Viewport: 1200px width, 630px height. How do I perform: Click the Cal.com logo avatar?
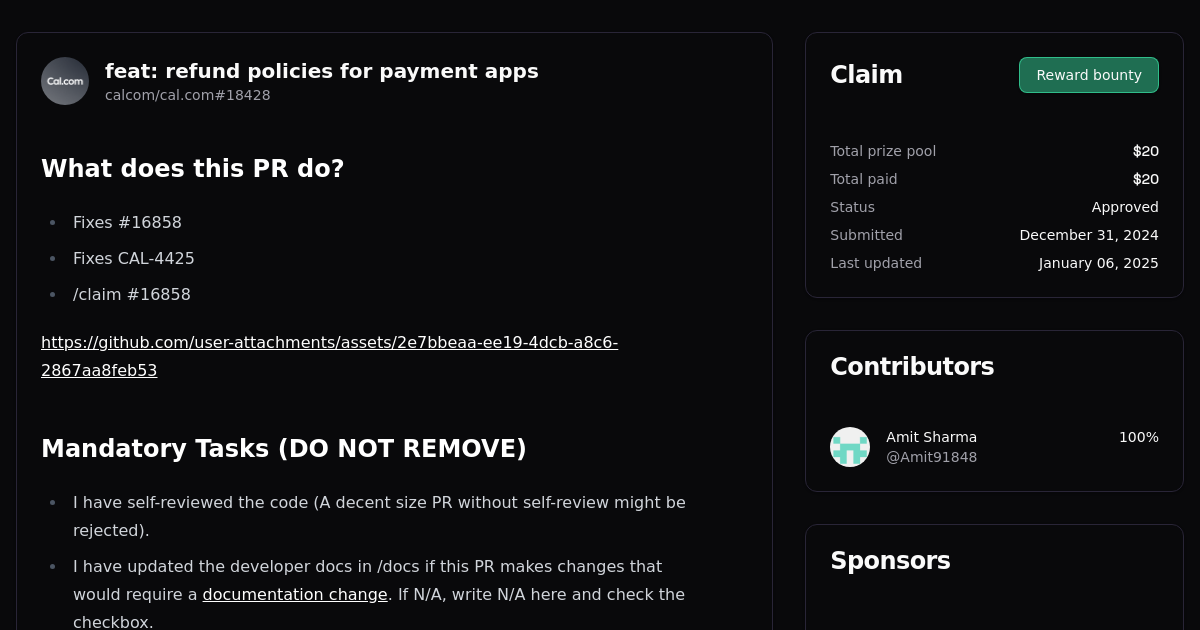click(64, 80)
